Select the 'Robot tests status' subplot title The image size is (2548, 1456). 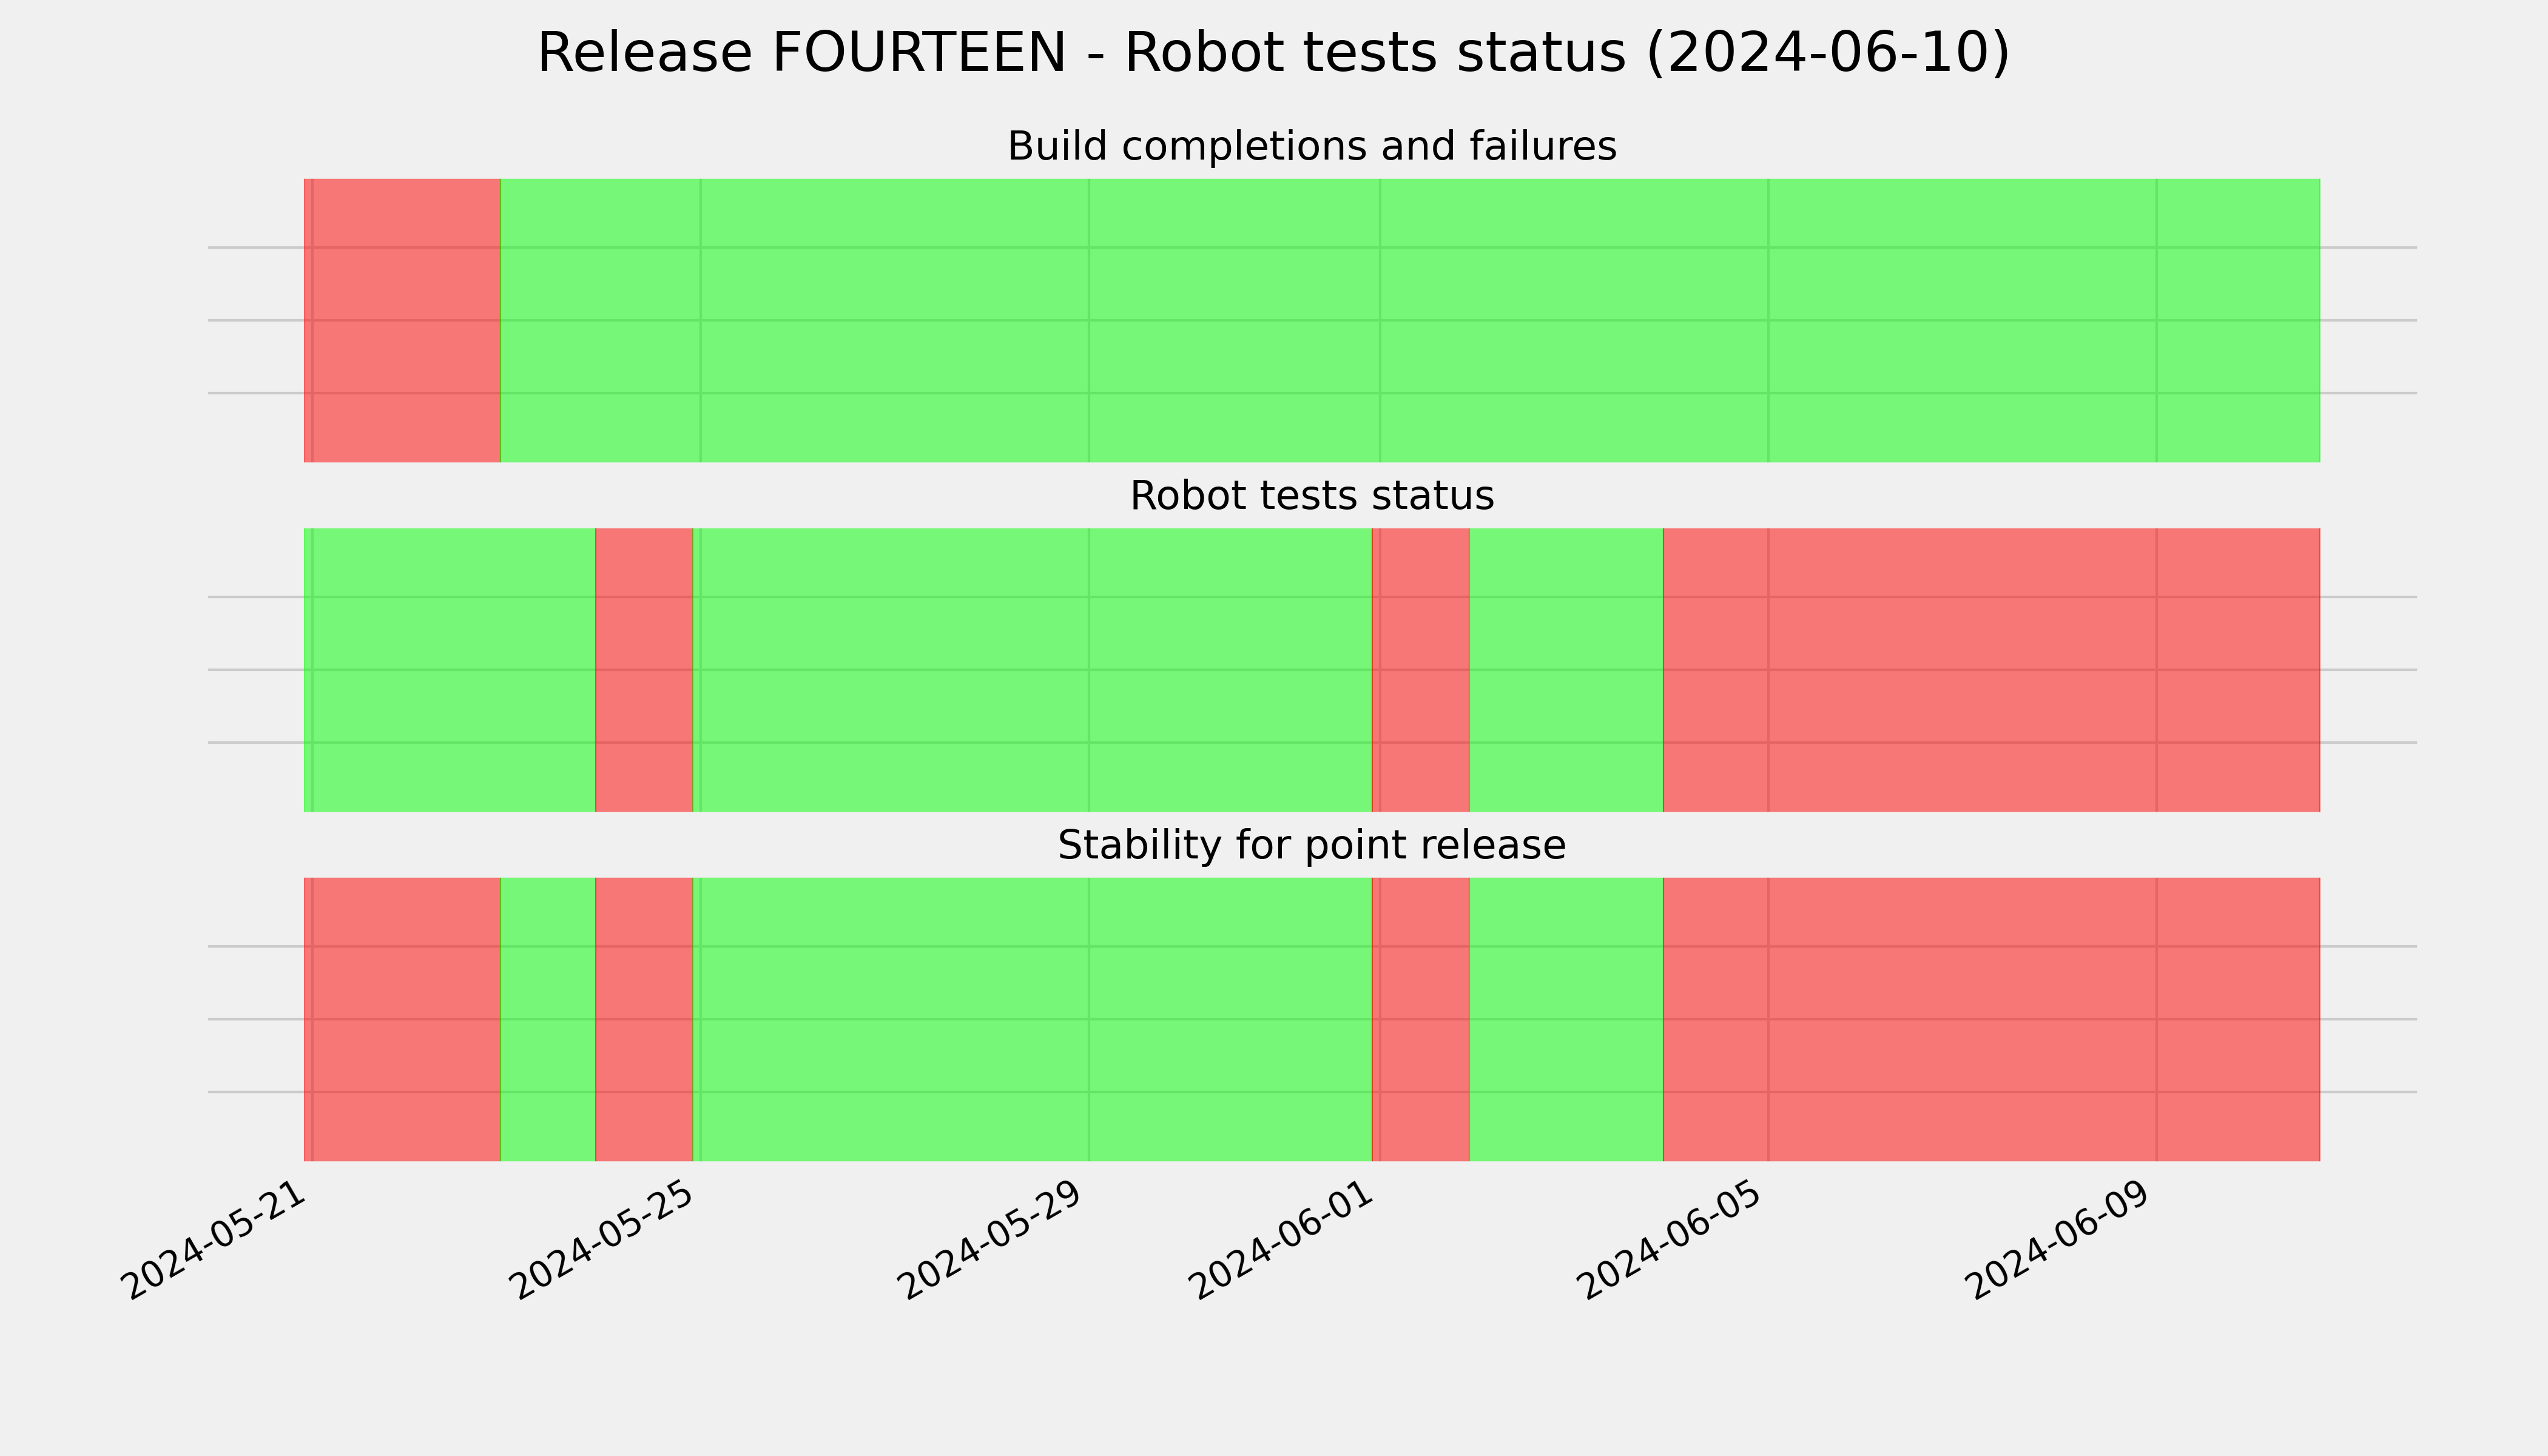1311,496
